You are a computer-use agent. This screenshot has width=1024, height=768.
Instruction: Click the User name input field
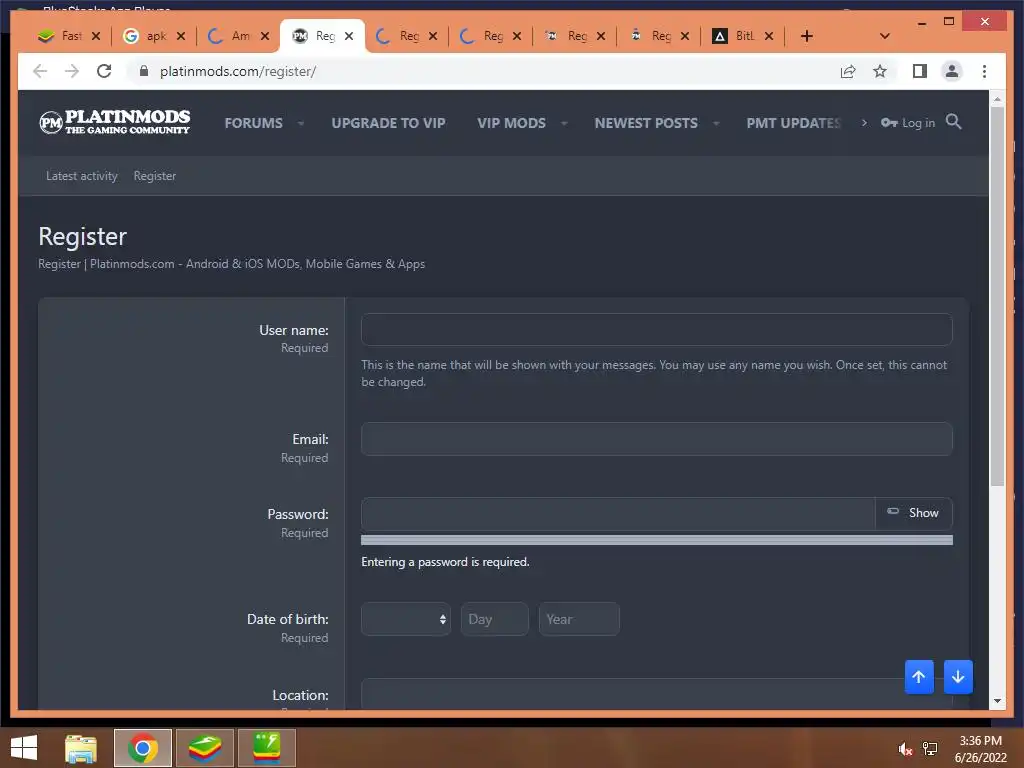tap(656, 329)
